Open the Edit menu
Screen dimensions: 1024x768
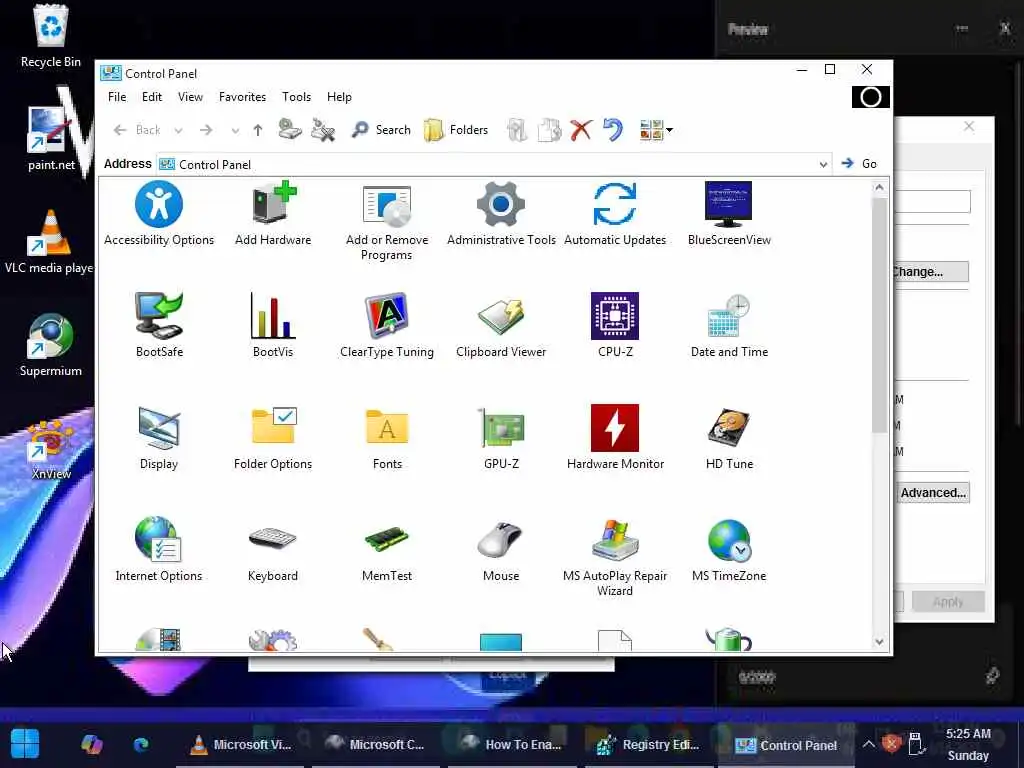(152, 97)
